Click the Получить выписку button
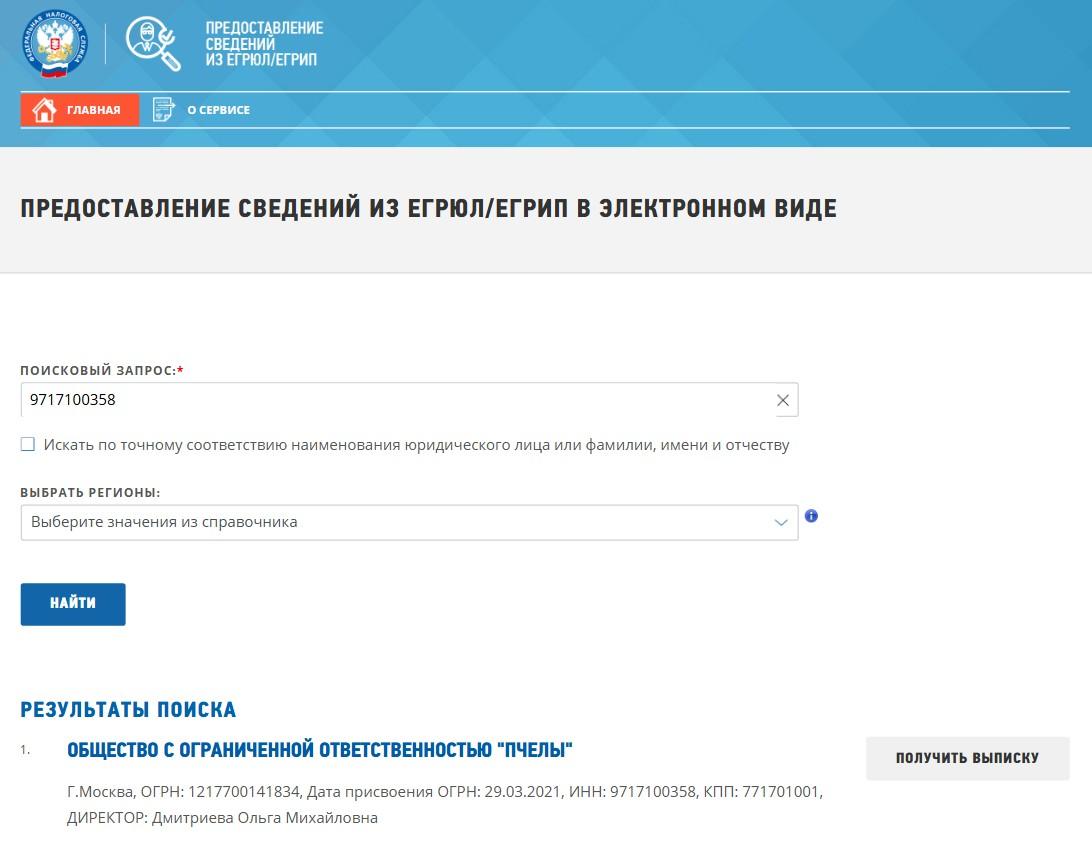Image resolution: width=1092 pixels, height=841 pixels. tap(967, 758)
